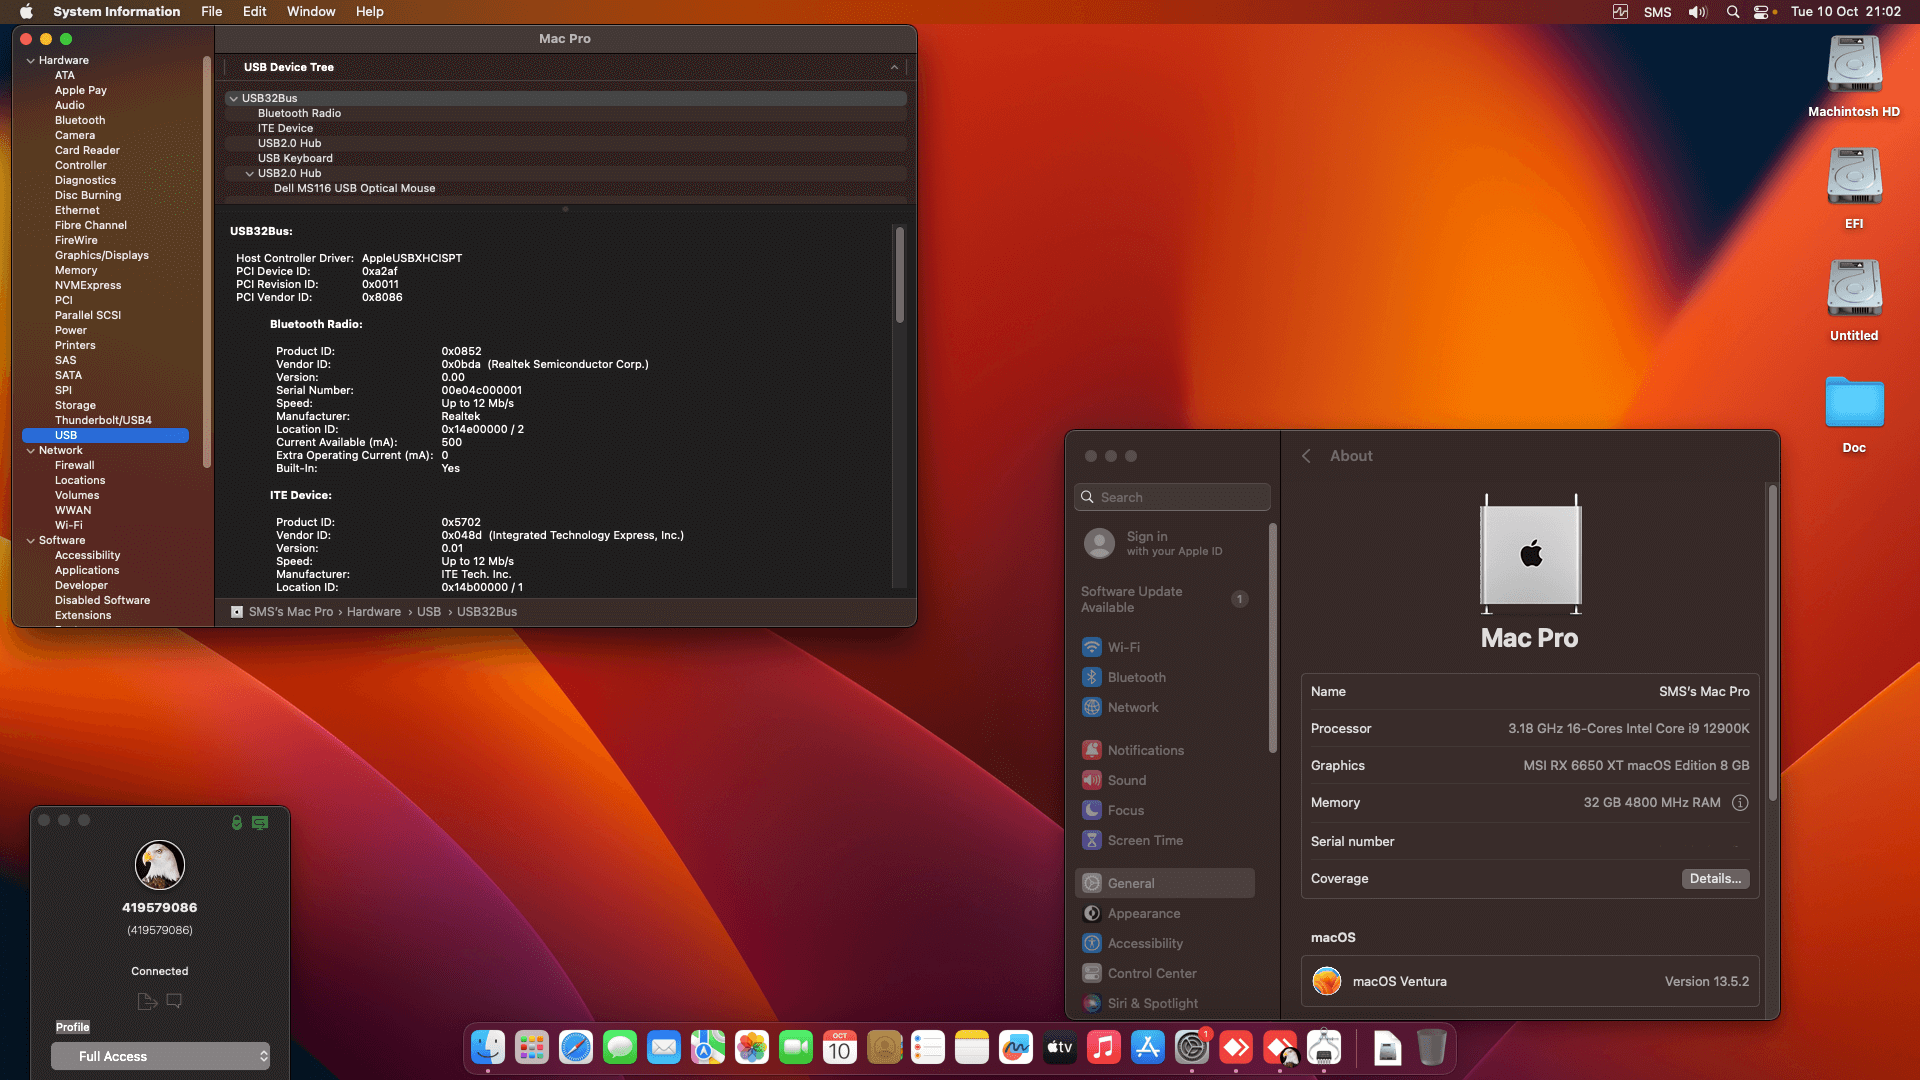Open the chat panel in the AnyDesk window
The width and height of the screenshot is (1920, 1080).
(x=175, y=1001)
